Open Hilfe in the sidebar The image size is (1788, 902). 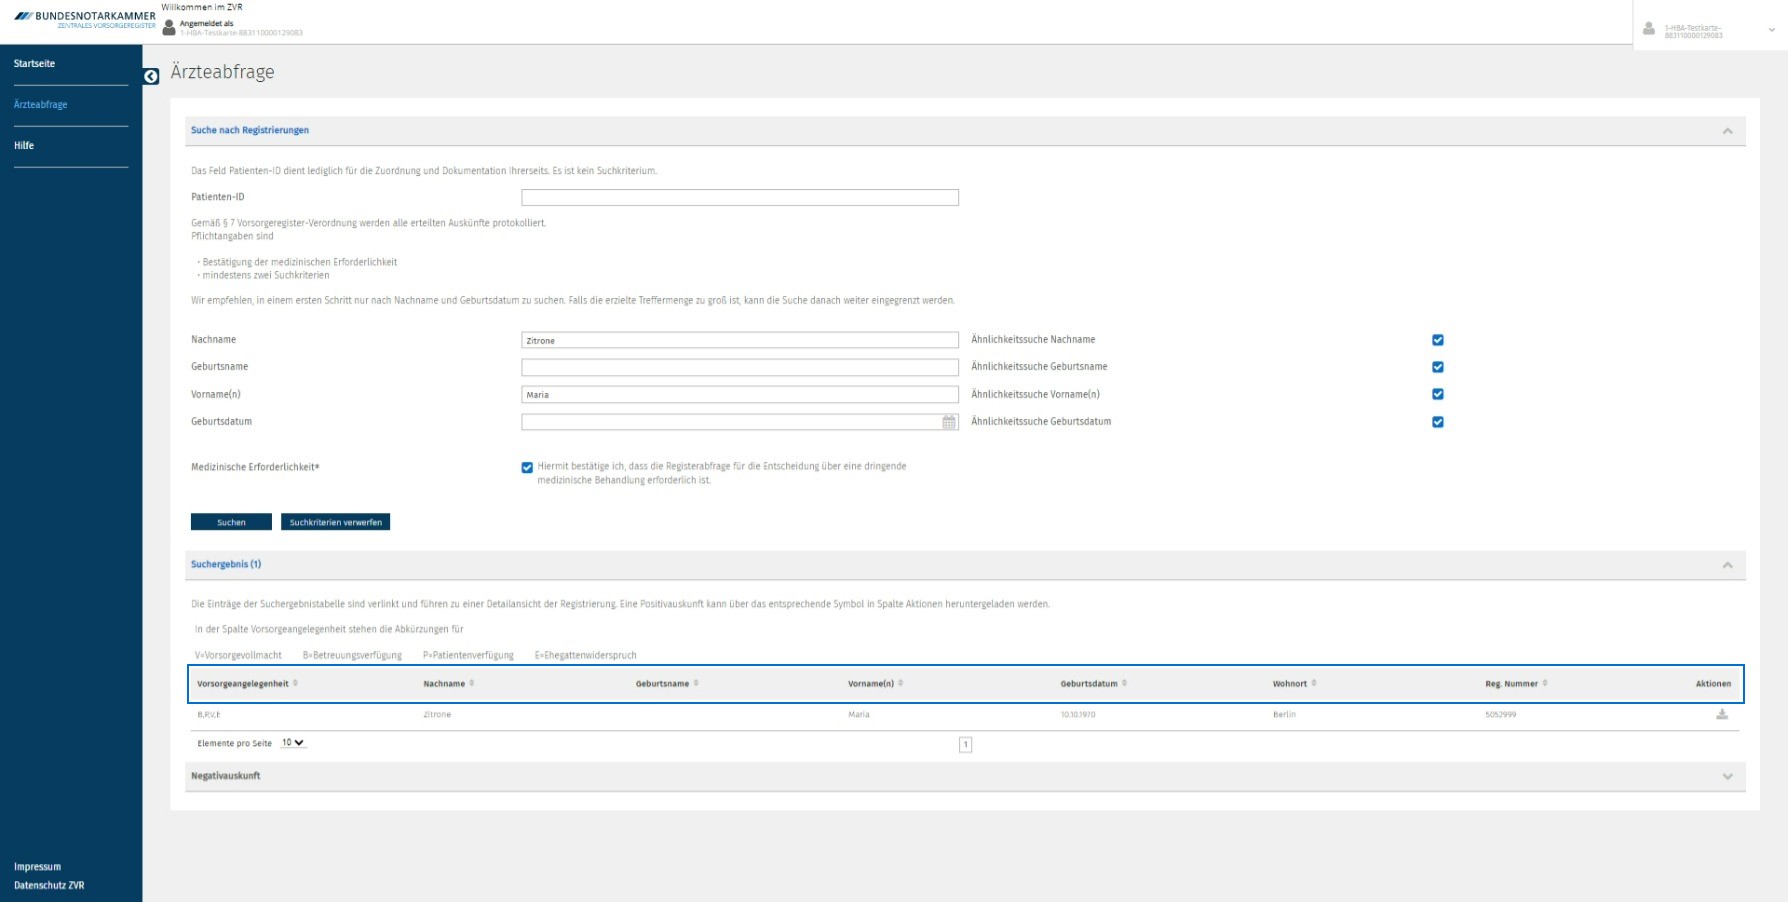click(24, 146)
